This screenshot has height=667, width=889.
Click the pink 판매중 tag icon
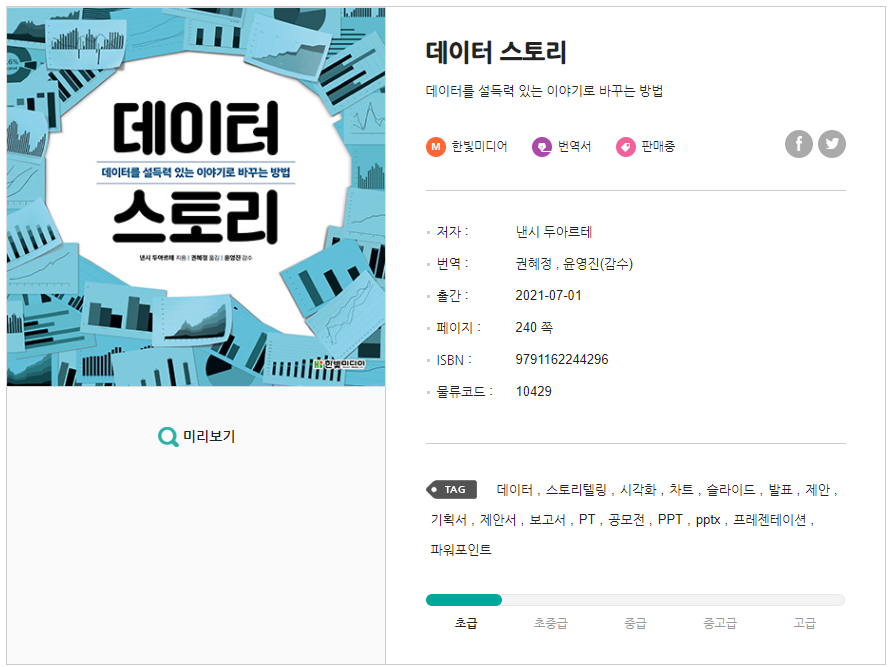(625, 147)
